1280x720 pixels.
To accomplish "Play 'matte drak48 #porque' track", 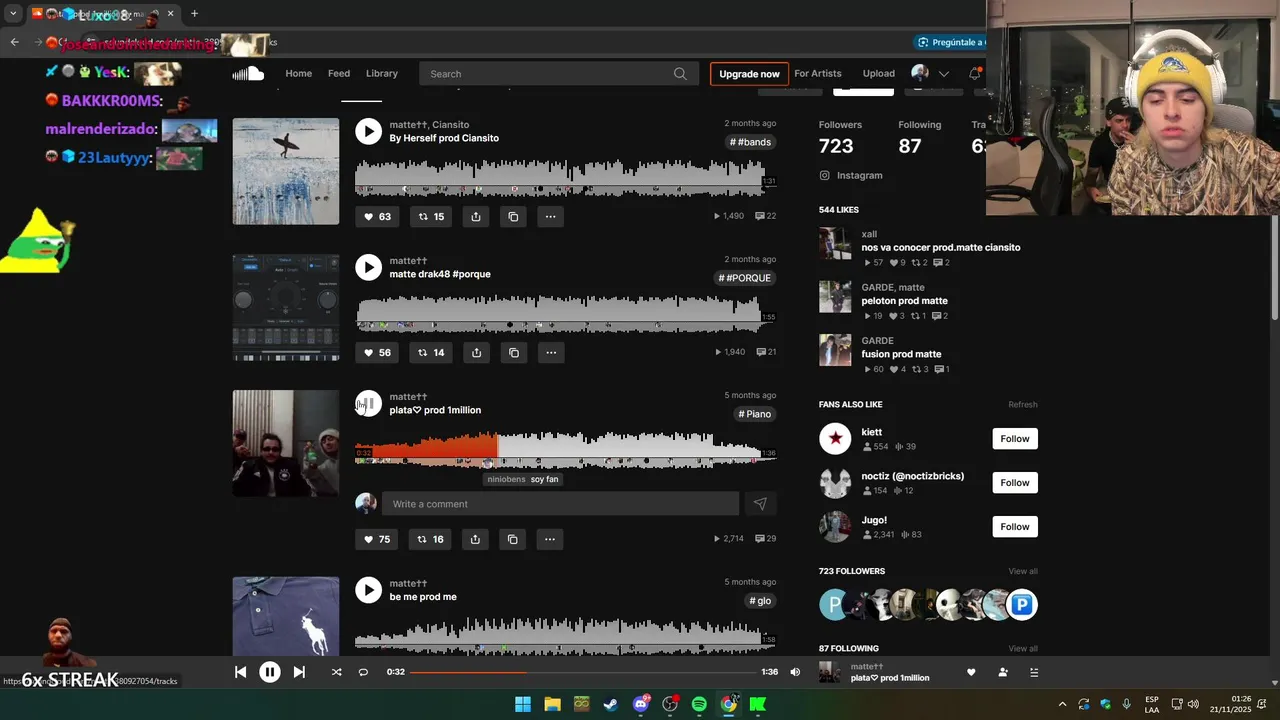I will tap(369, 267).
